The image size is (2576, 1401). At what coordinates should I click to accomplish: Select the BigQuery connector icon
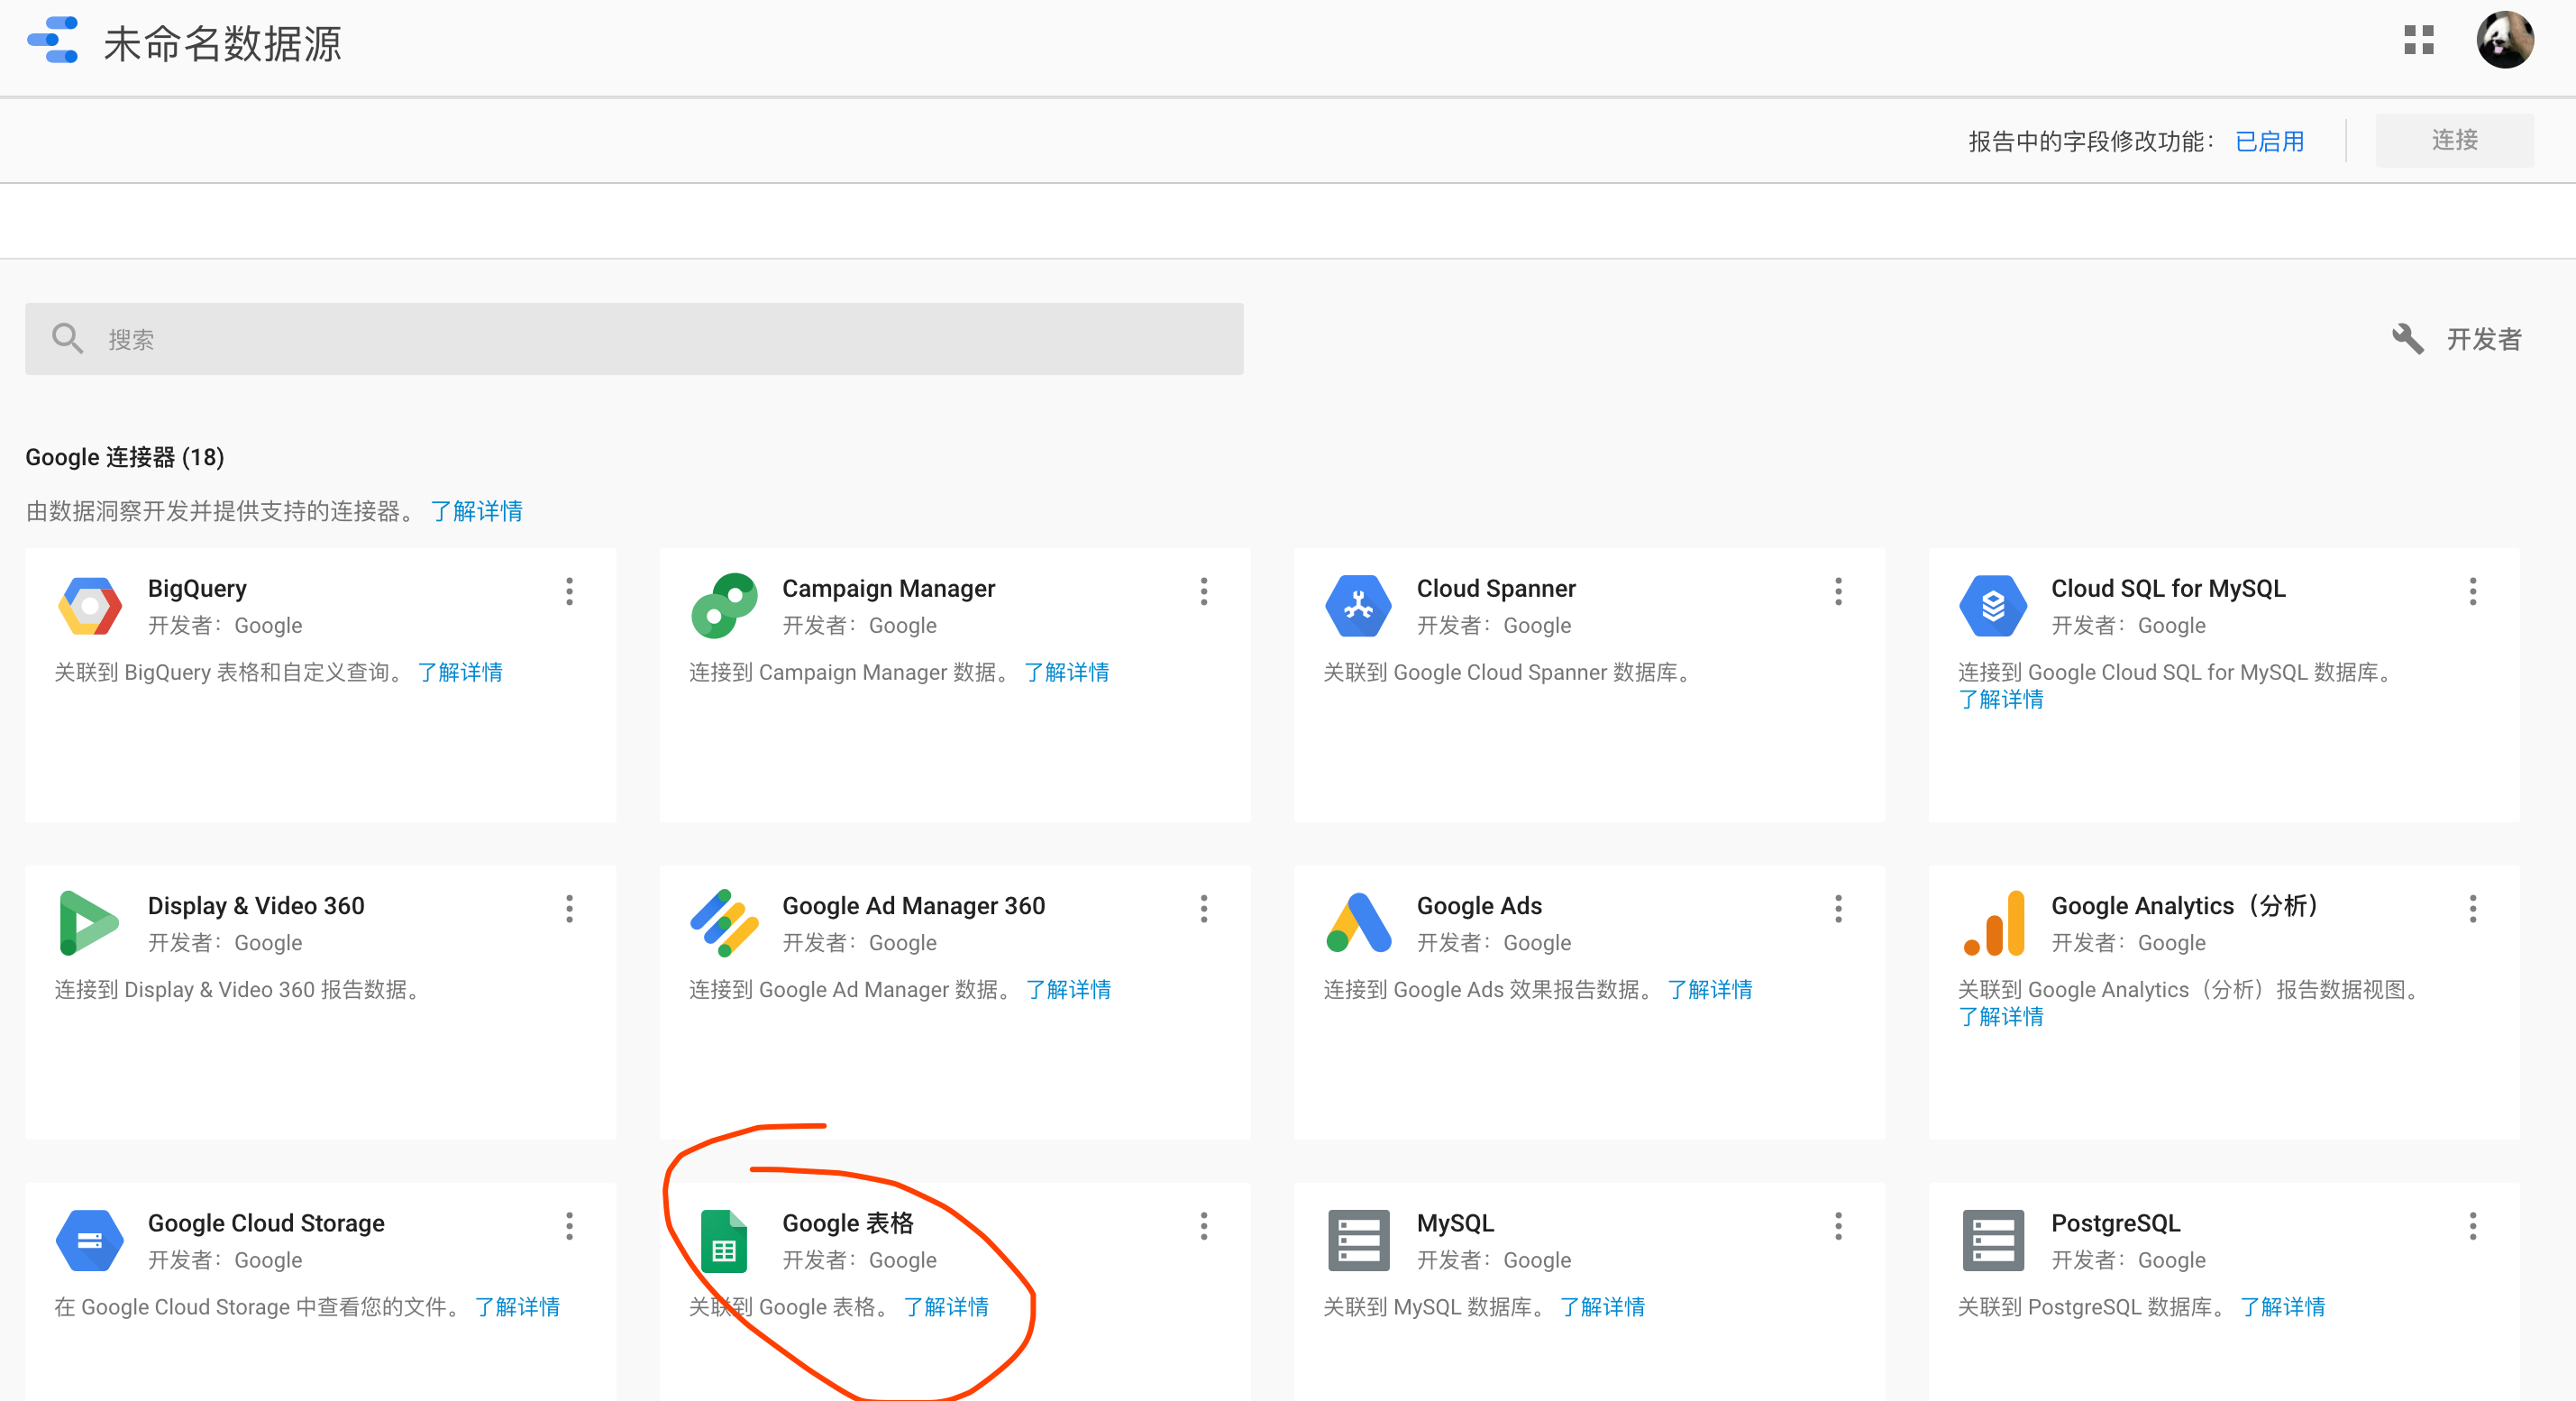[x=90, y=605]
